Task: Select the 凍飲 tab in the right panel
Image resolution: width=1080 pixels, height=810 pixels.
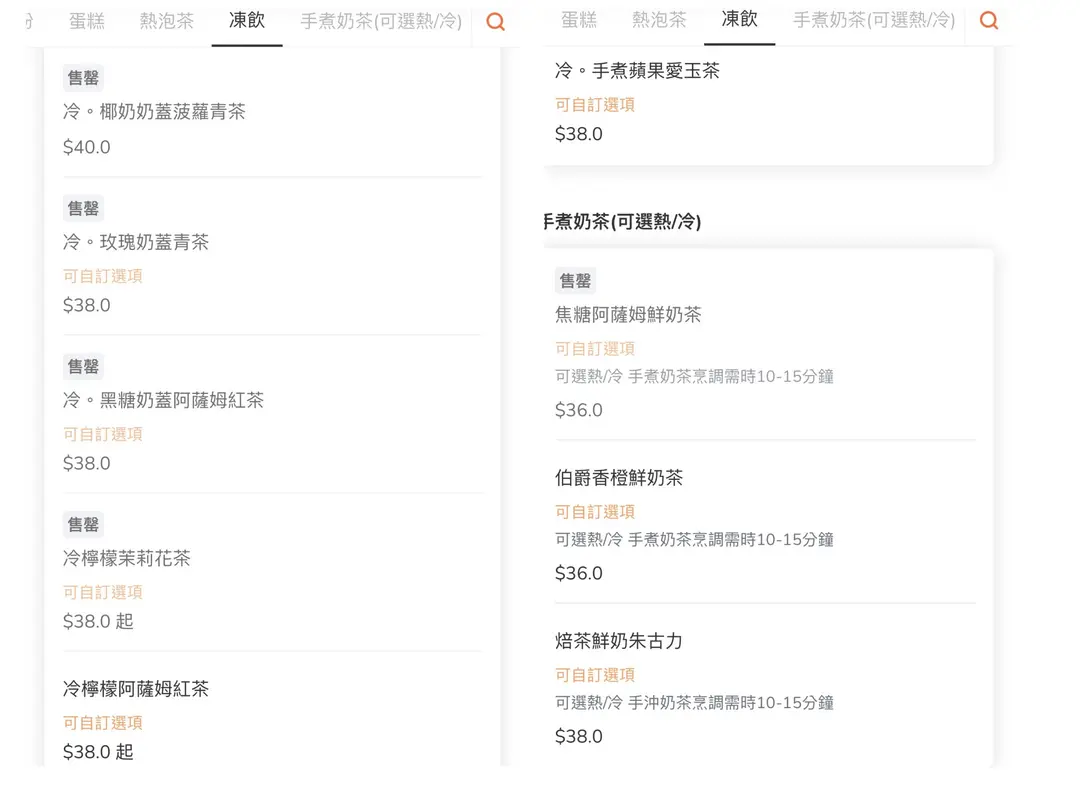Action: tap(739, 19)
